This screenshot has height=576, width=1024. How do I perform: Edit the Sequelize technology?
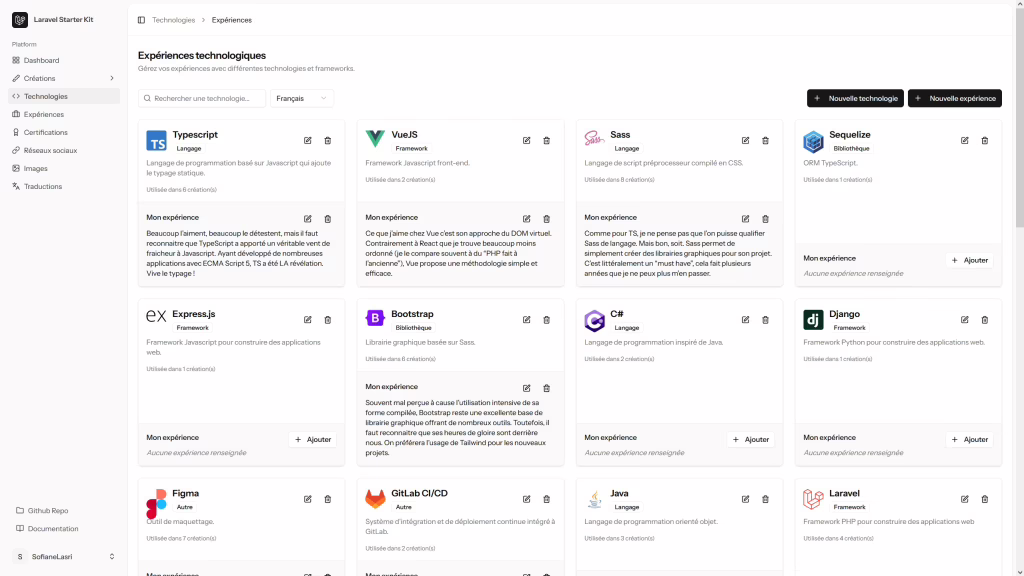pyautogui.click(x=965, y=140)
